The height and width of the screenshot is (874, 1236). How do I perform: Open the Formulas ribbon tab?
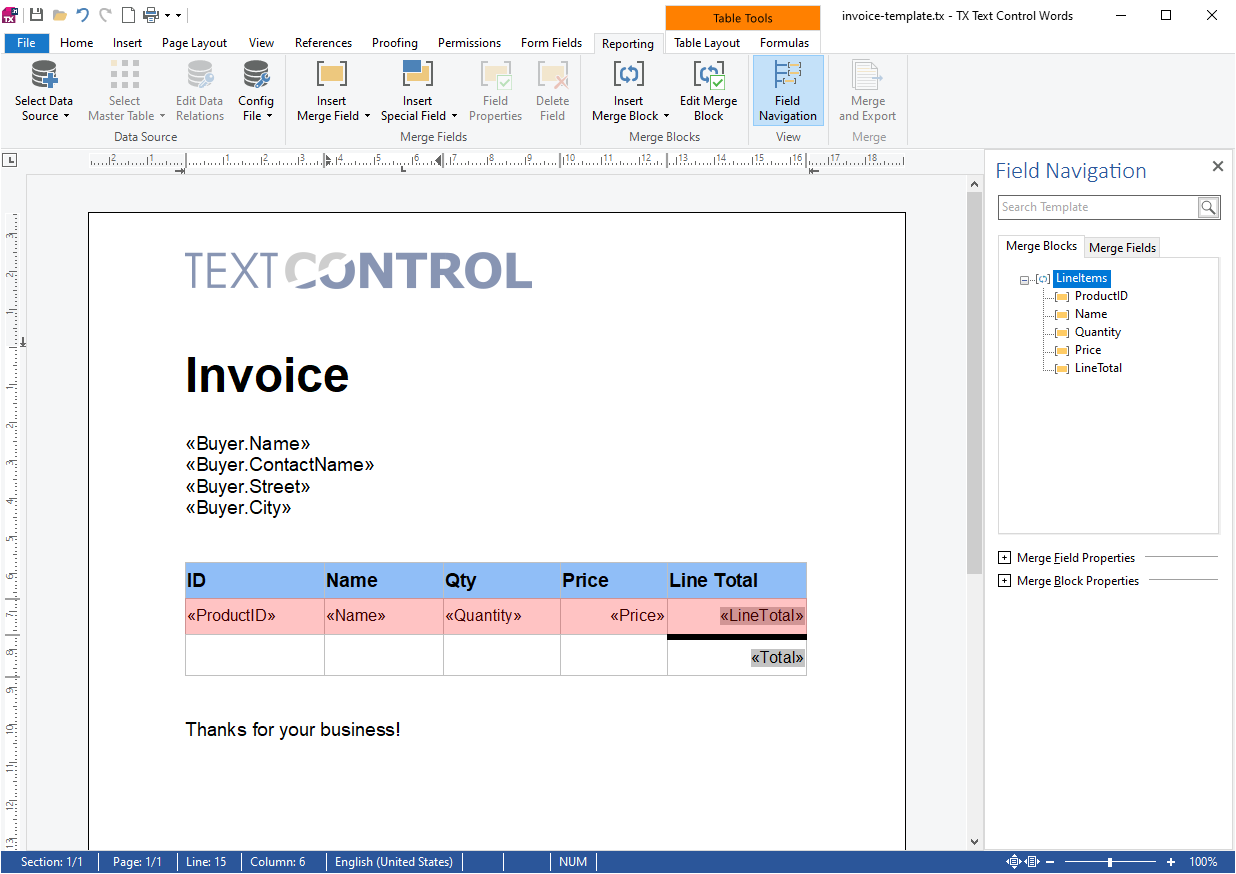(785, 43)
